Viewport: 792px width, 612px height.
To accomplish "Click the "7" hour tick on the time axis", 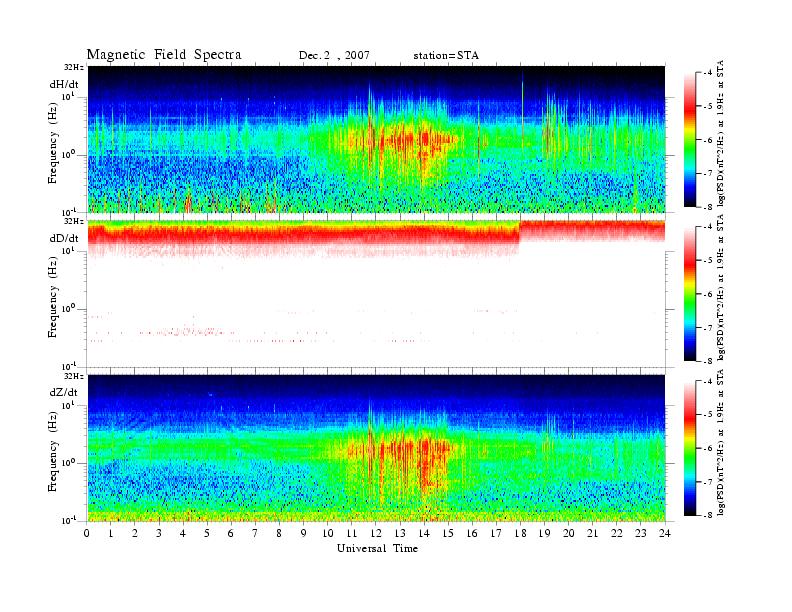I will tap(256, 533).
